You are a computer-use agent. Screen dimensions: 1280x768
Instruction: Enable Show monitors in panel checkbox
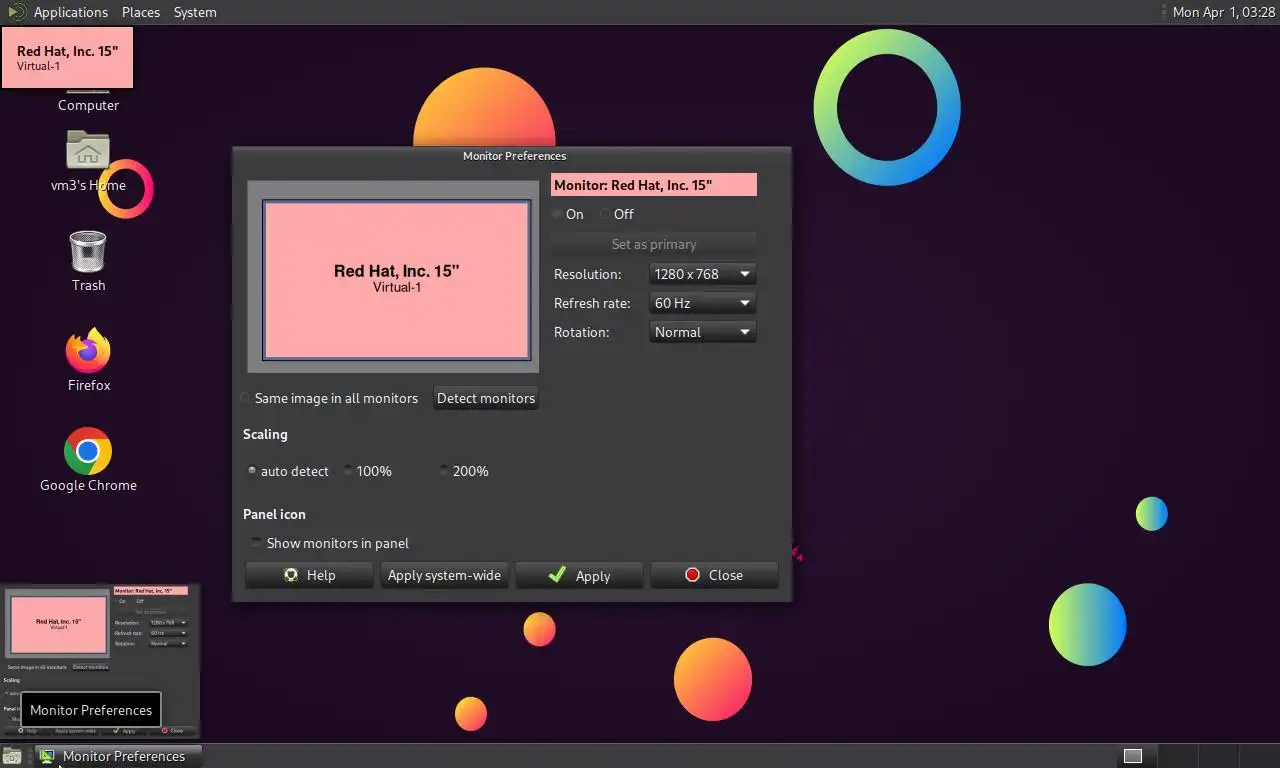[330, 543]
